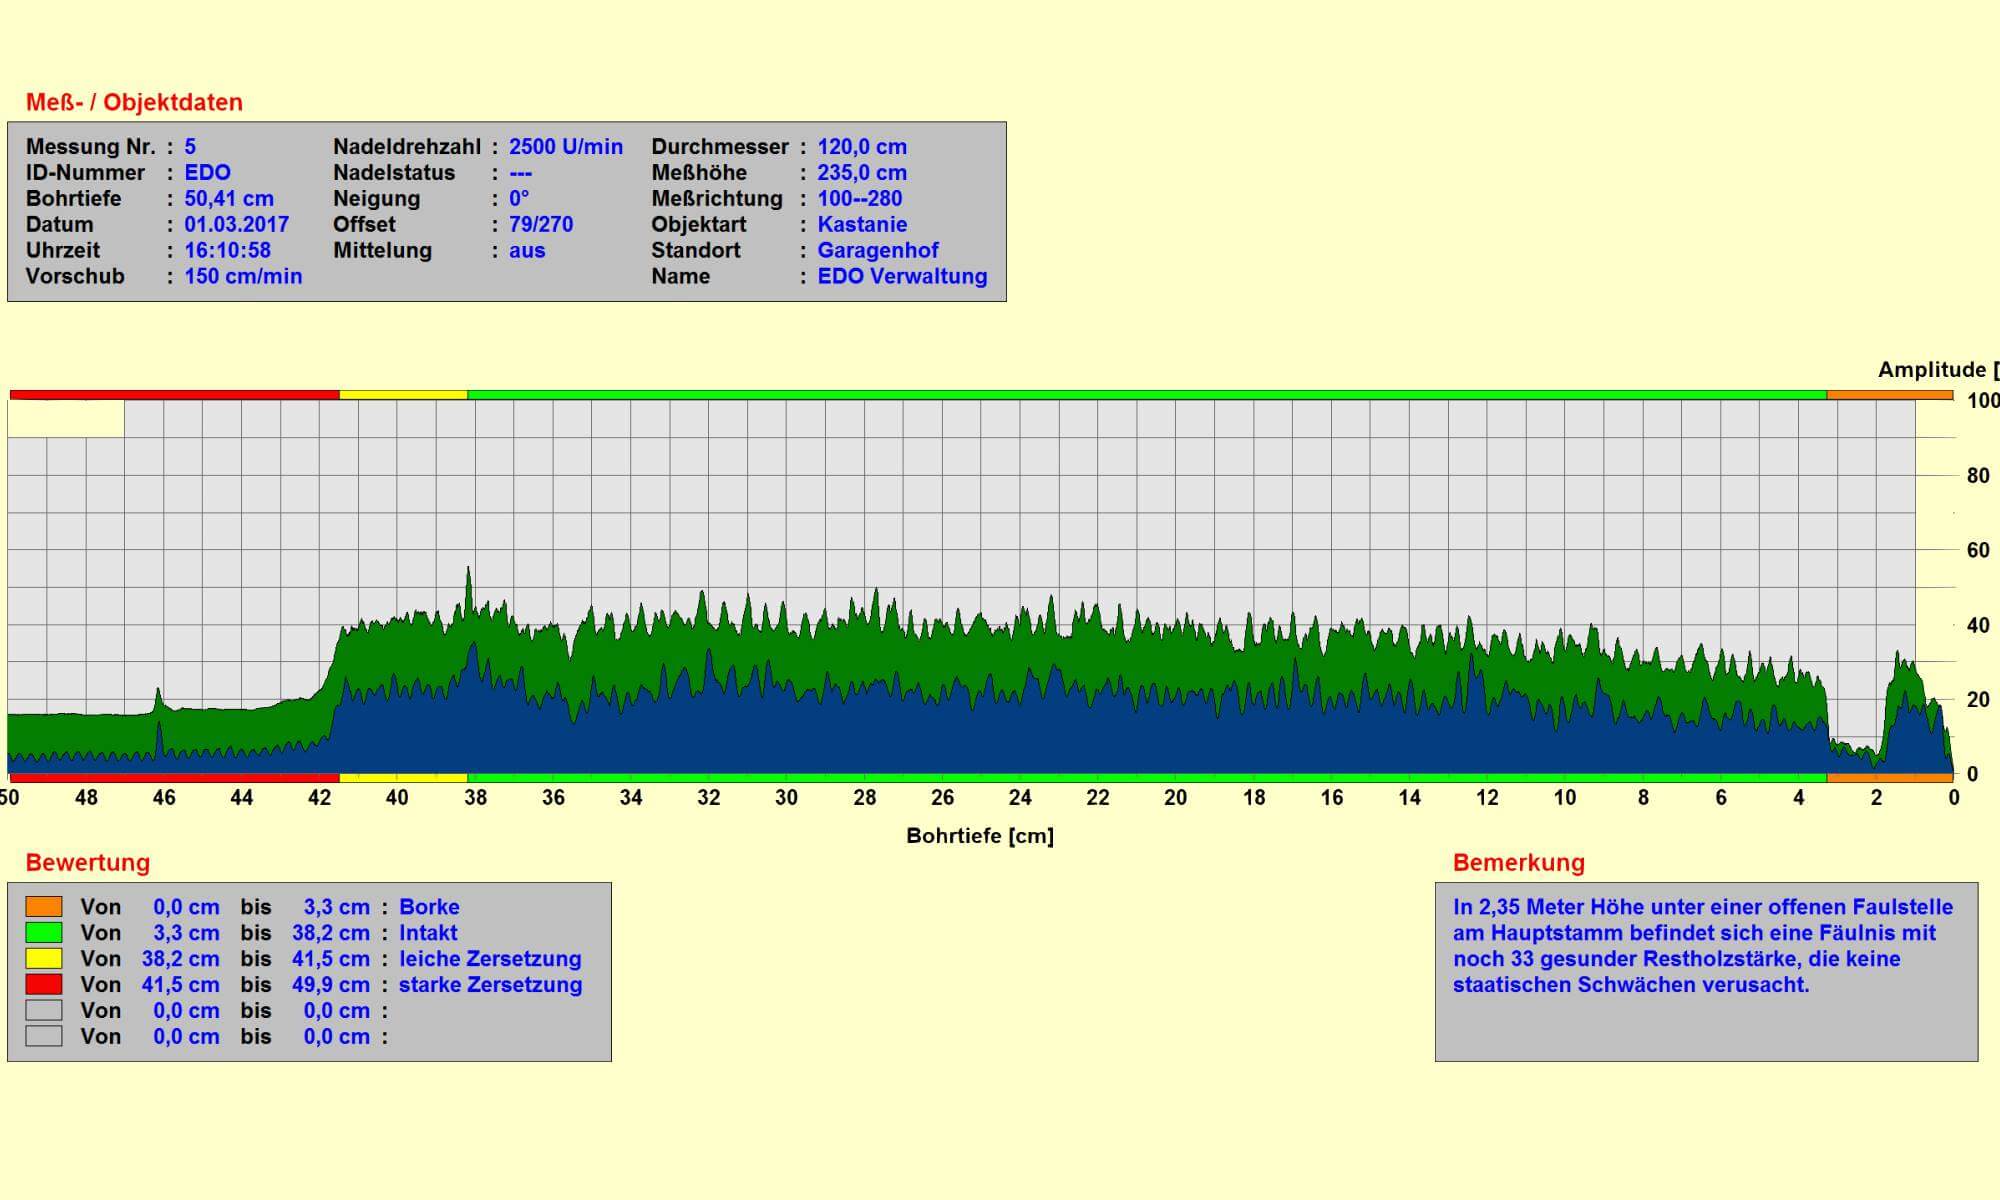2000x1200 pixels.
Task: Click the leichte Zersetzung label
Action: click(x=490, y=959)
